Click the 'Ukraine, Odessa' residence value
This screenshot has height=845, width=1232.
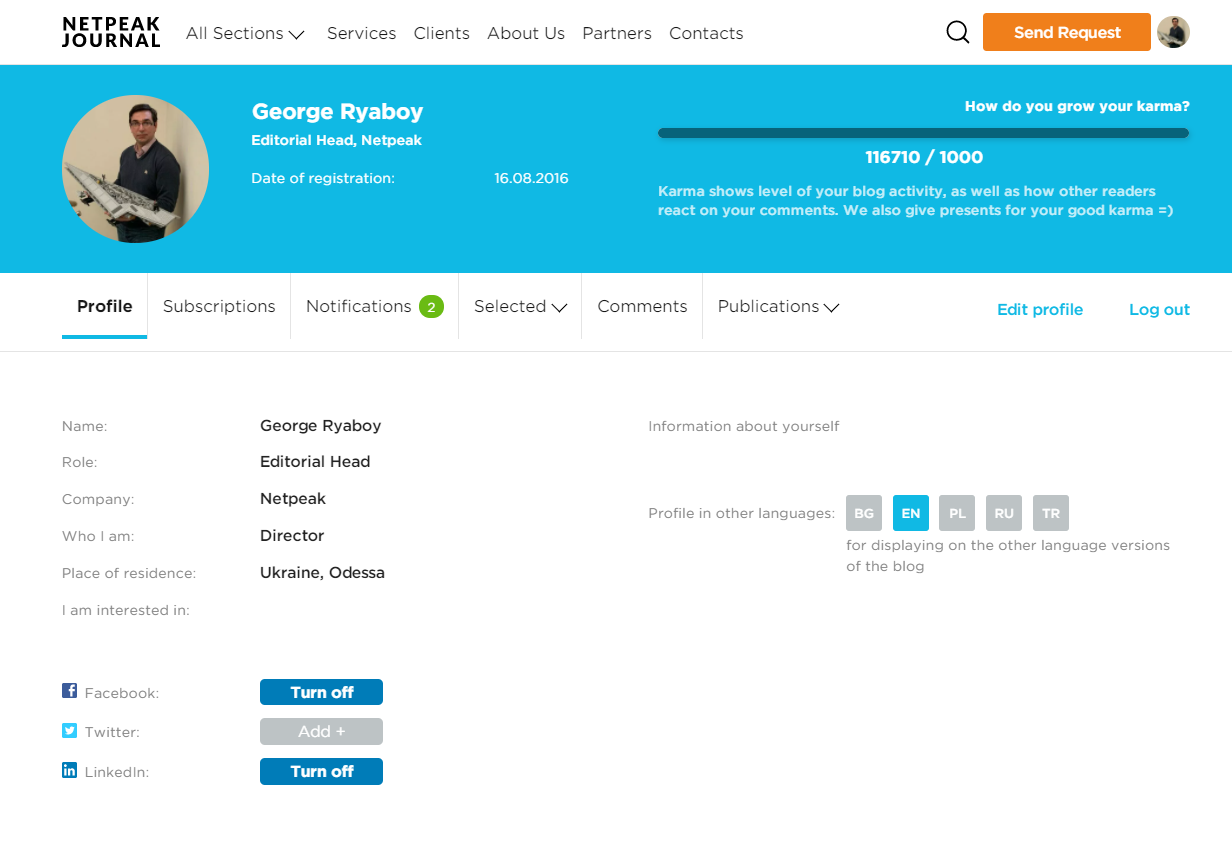322,573
